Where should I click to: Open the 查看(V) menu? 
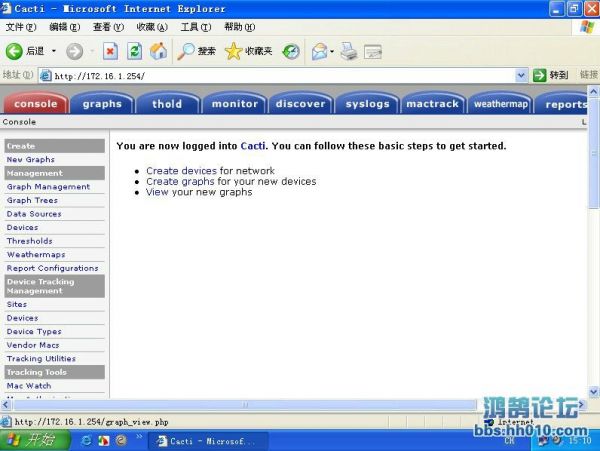pyautogui.click(x=108, y=27)
